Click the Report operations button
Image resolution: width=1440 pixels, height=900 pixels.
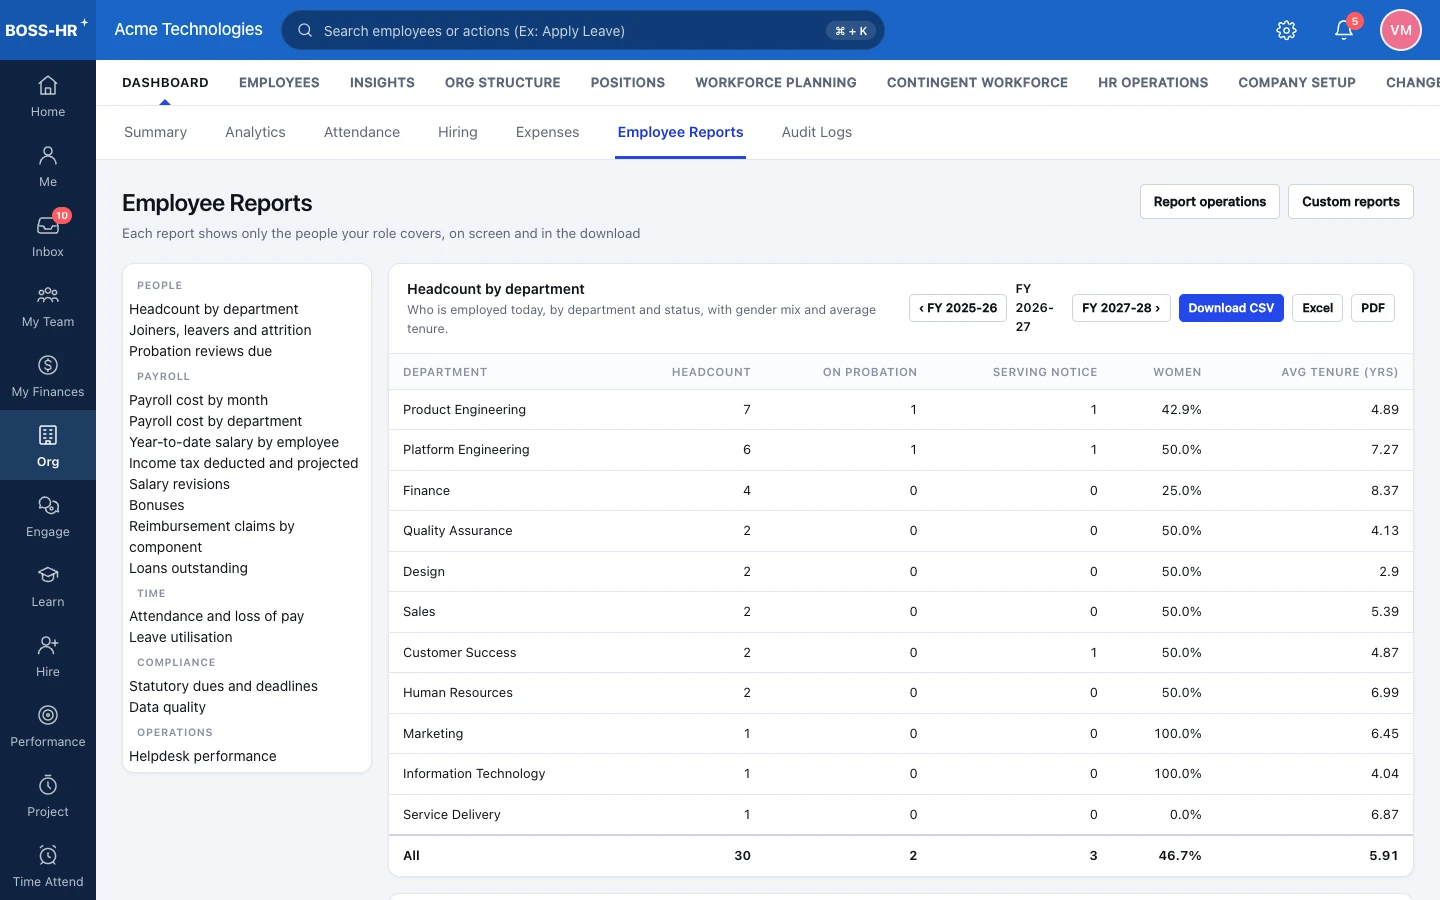[x=1210, y=201]
